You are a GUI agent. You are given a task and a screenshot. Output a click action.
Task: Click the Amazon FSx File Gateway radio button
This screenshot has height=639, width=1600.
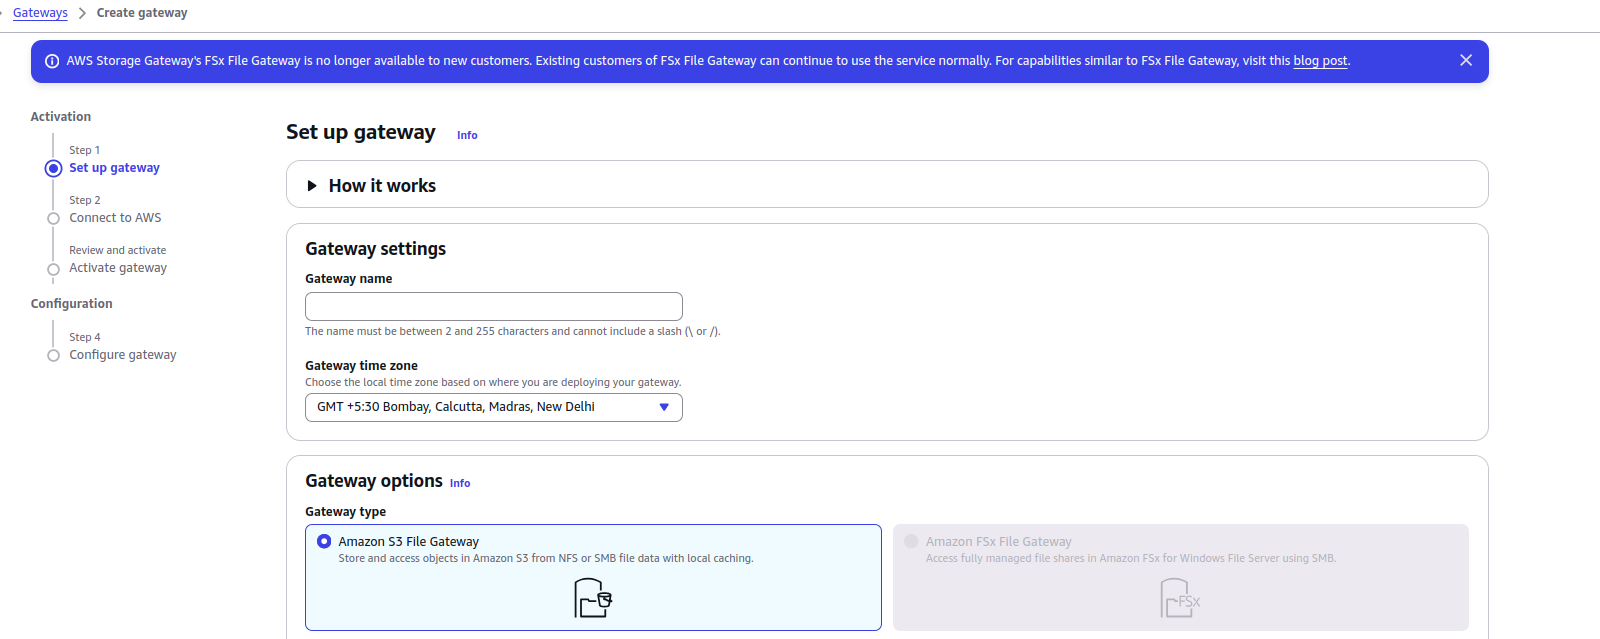[x=911, y=541]
